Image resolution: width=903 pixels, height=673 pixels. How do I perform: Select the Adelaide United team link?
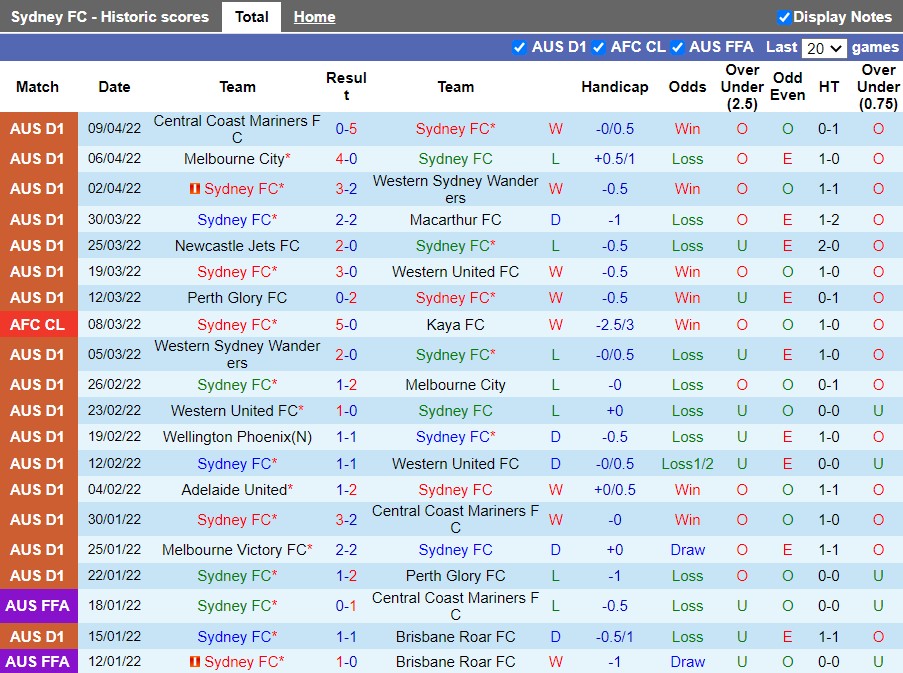[x=234, y=490]
